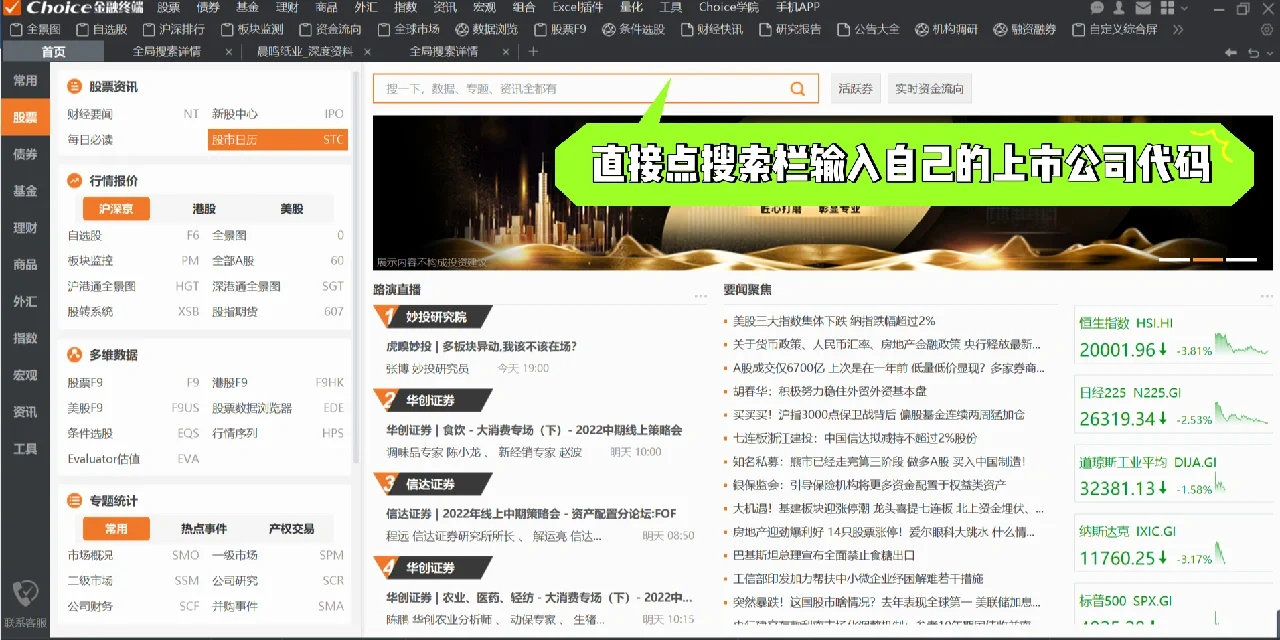Click the first banner carousel indicator

coord(1174,260)
